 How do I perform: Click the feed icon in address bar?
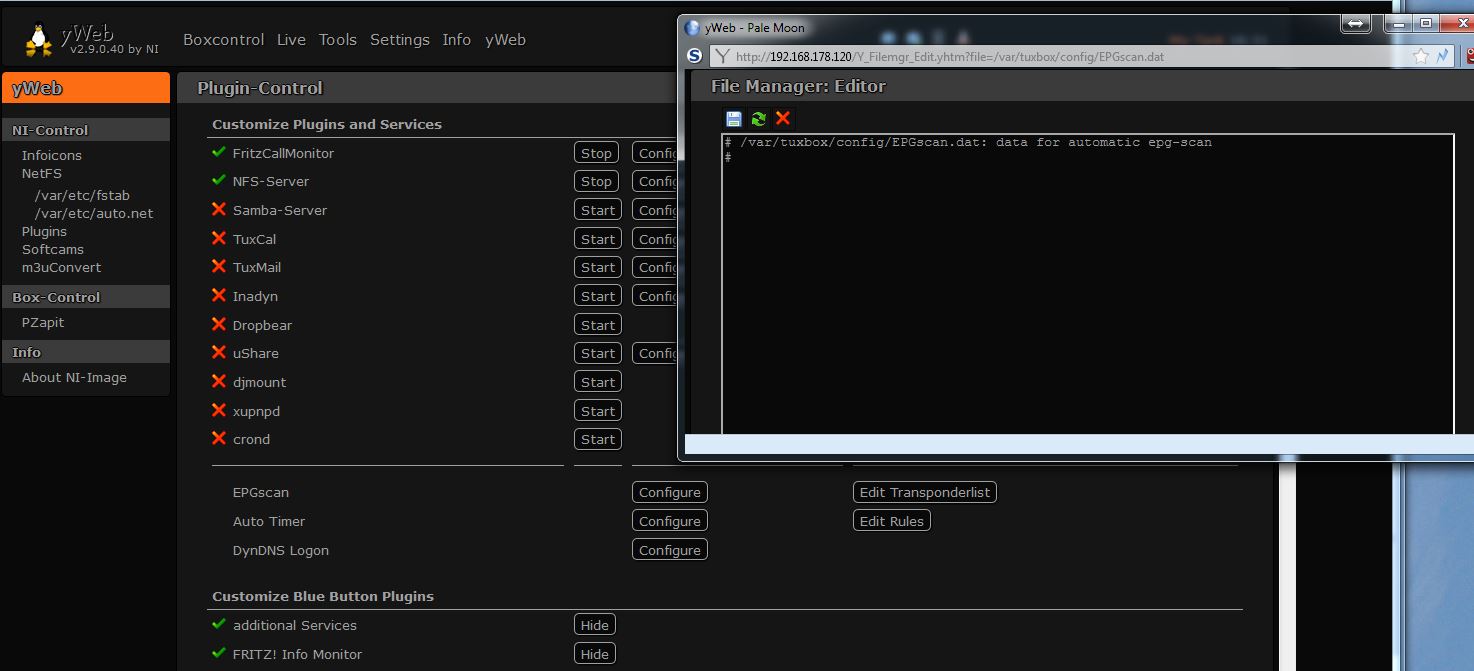(x=1443, y=57)
